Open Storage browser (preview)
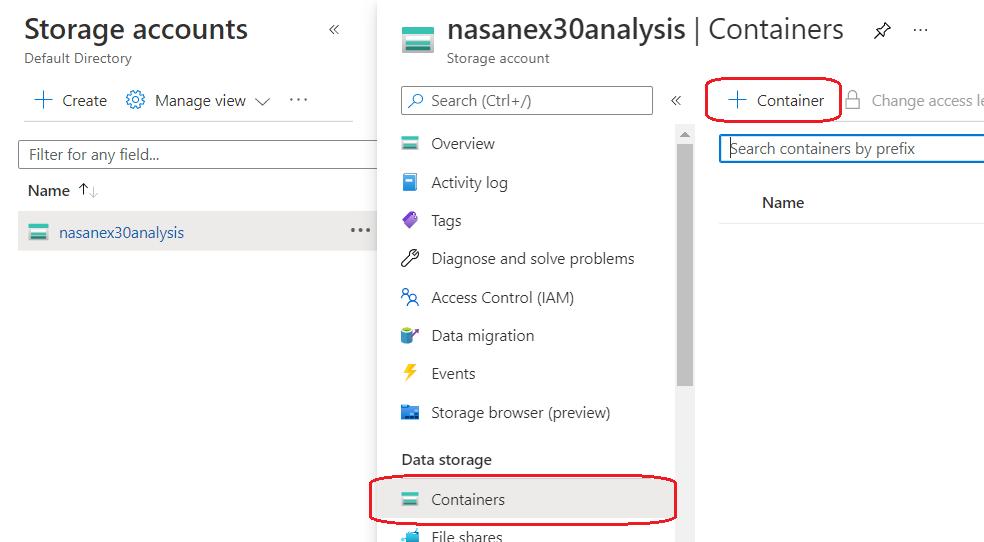 pos(520,413)
